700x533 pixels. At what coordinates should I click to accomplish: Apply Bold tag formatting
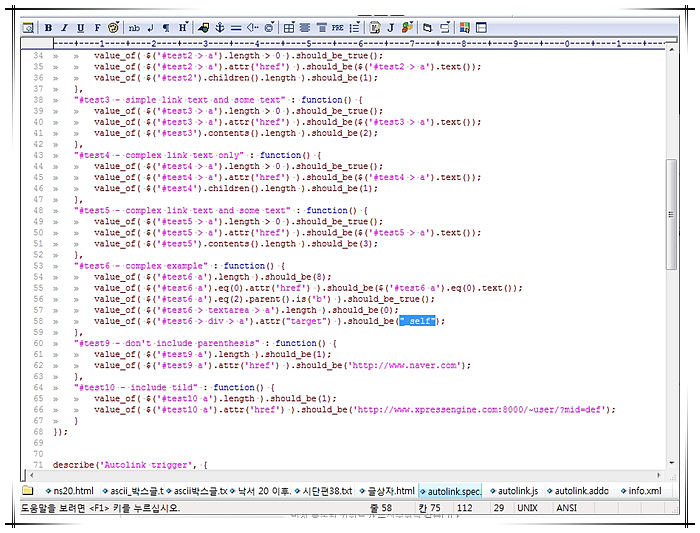tap(48, 28)
